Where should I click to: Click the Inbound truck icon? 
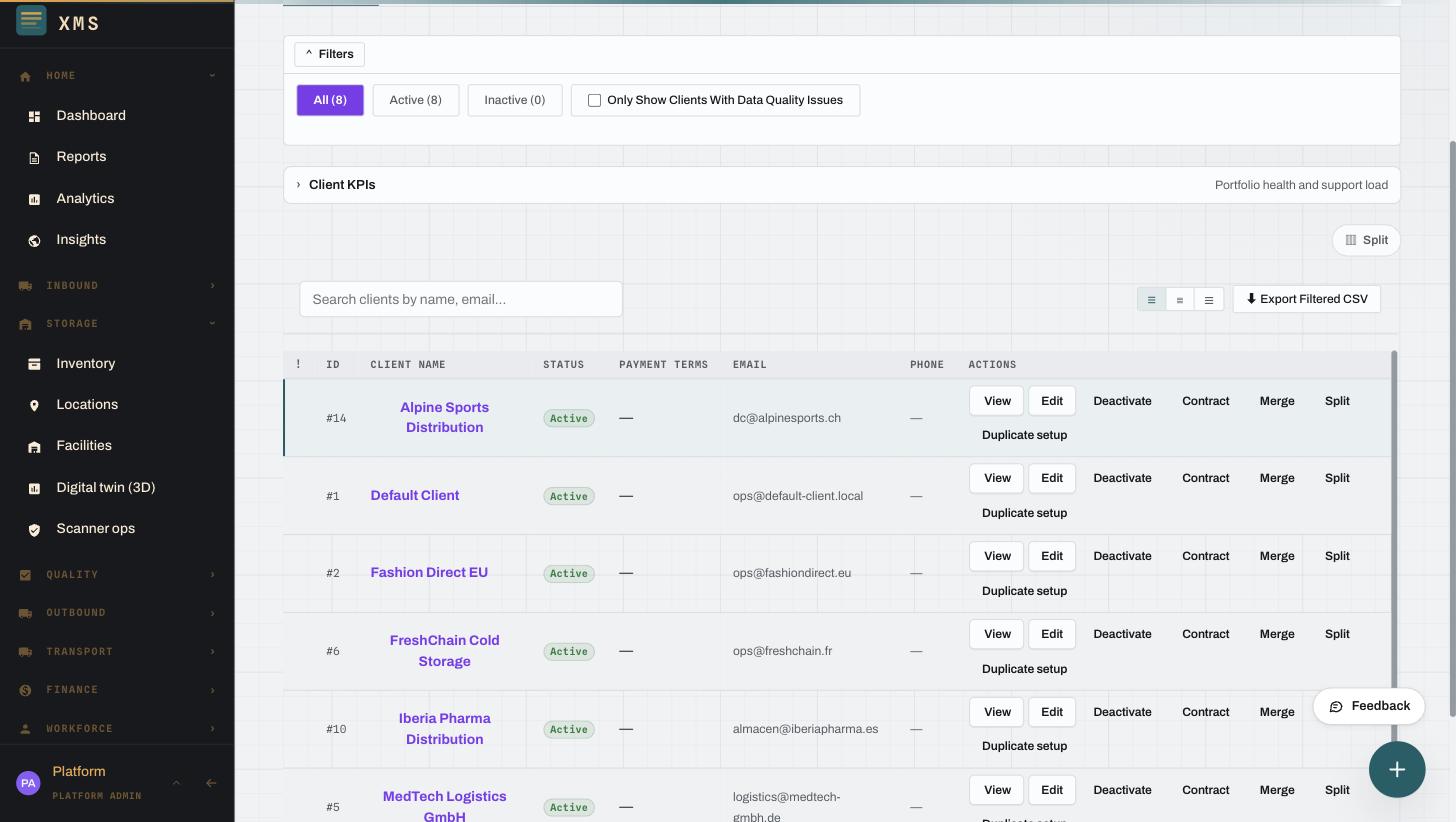click(25, 286)
